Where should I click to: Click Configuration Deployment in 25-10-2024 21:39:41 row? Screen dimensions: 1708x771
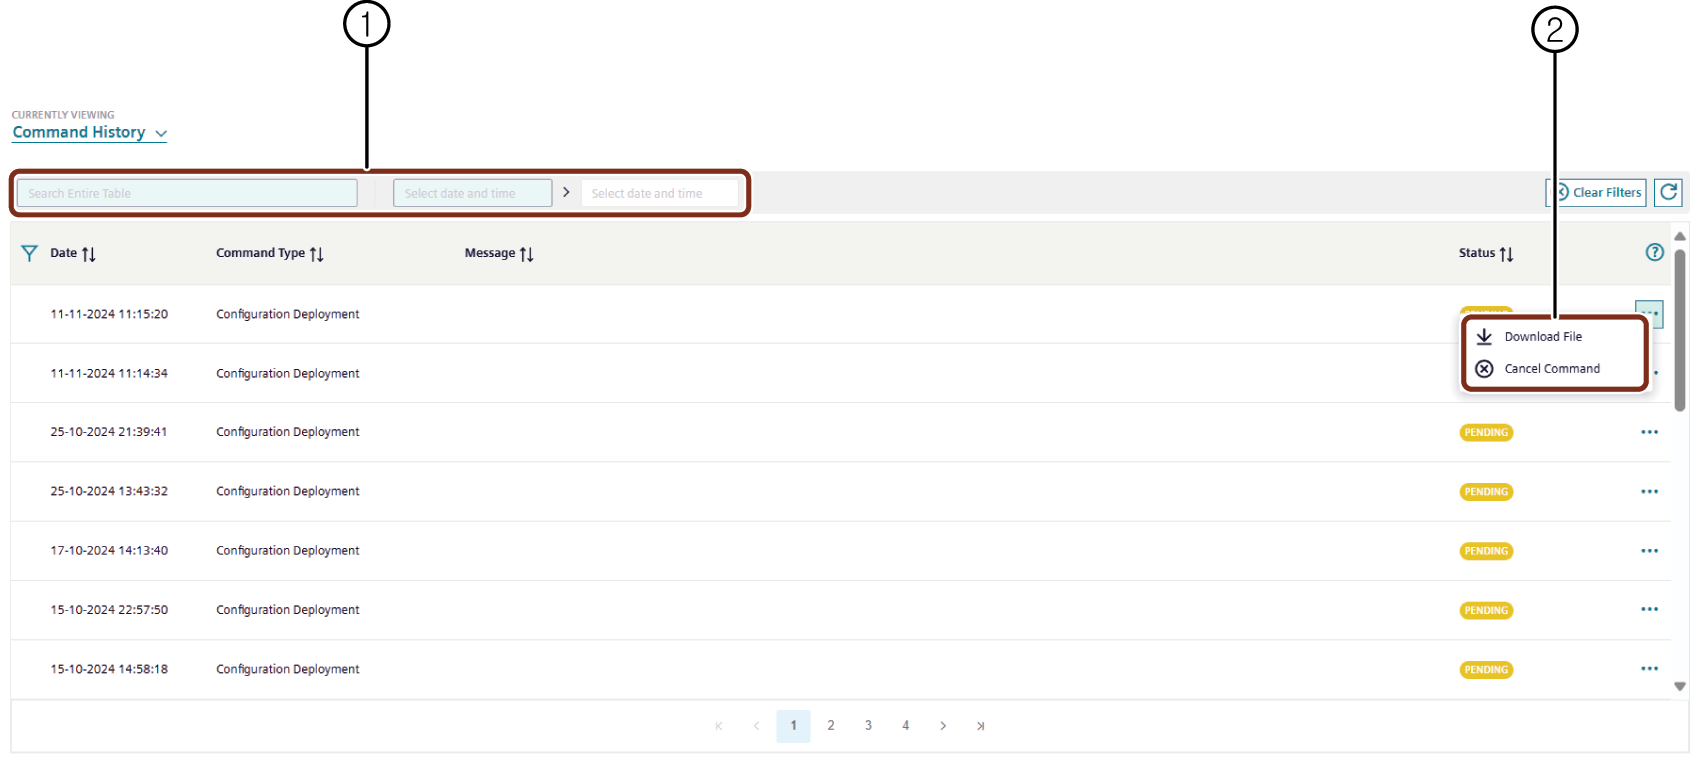pos(288,432)
